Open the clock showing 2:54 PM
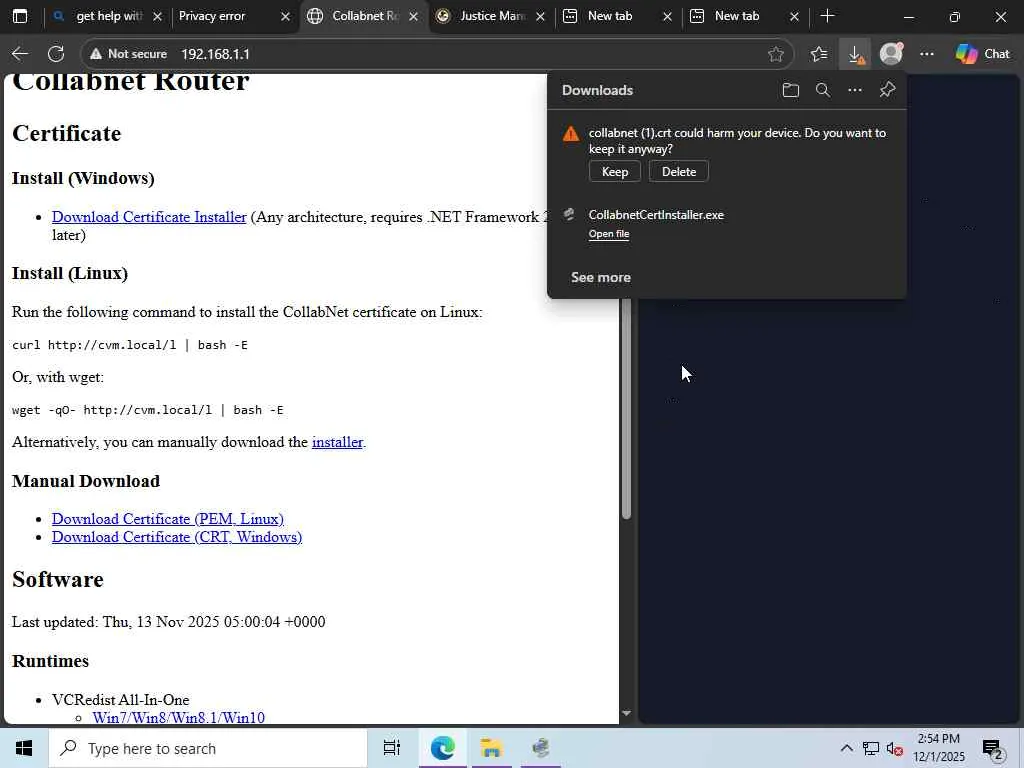 click(x=938, y=748)
